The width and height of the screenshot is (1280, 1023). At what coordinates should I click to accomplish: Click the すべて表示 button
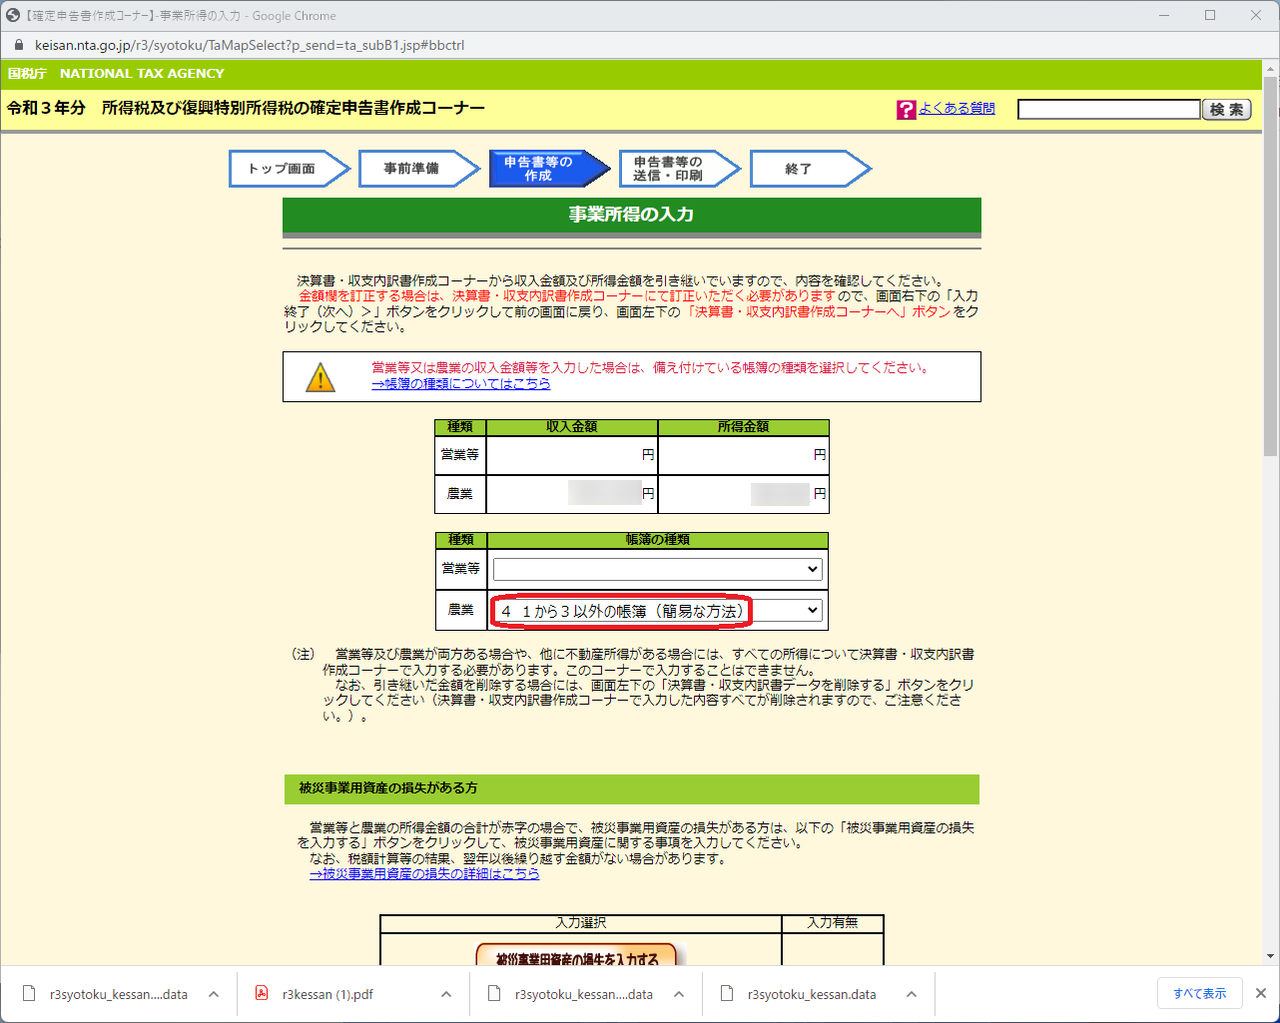(1200, 993)
